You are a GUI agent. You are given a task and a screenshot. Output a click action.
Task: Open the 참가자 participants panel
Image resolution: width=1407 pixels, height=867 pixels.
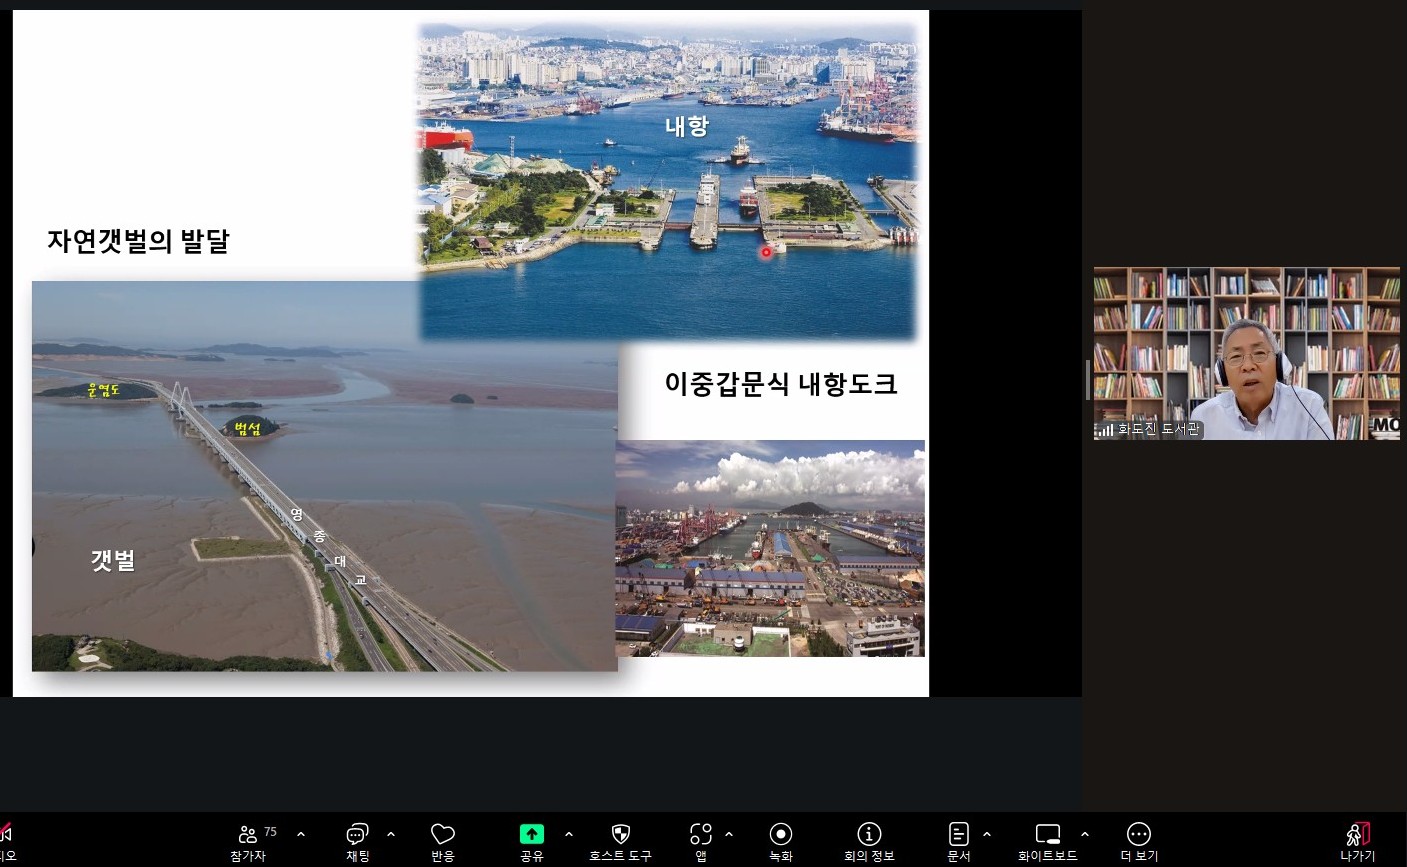tap(248, 842)
